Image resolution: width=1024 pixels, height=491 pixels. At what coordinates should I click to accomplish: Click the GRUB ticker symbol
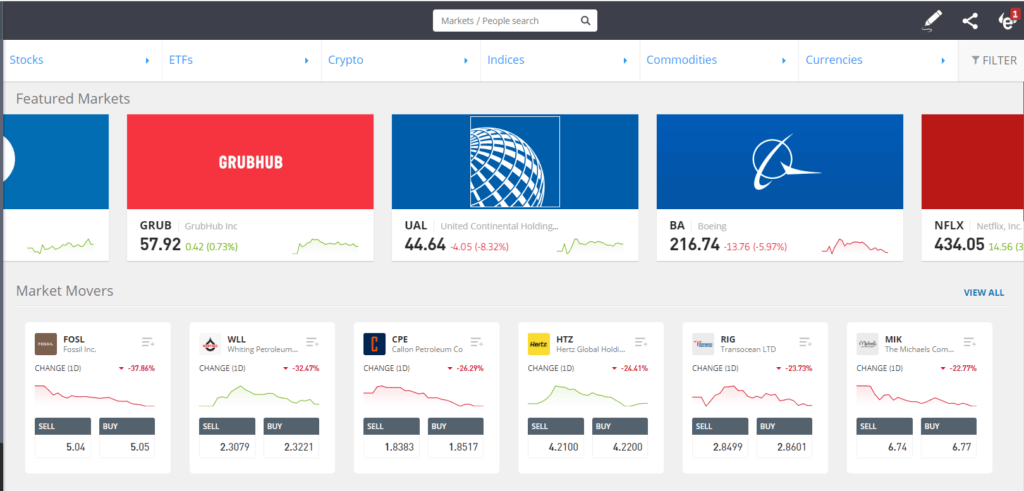[155, 226]
